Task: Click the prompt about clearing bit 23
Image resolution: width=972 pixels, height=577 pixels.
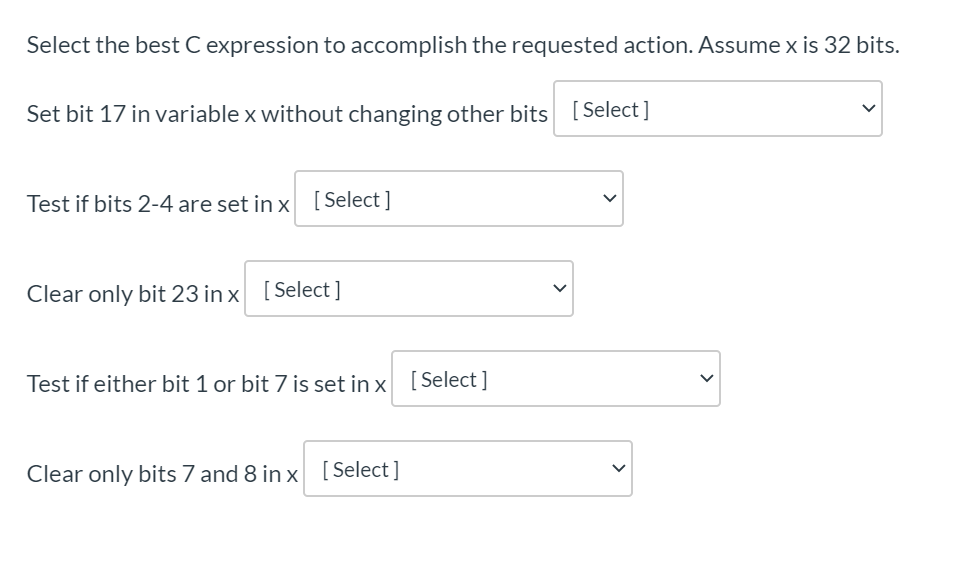Action: click(x=133, y=294)
